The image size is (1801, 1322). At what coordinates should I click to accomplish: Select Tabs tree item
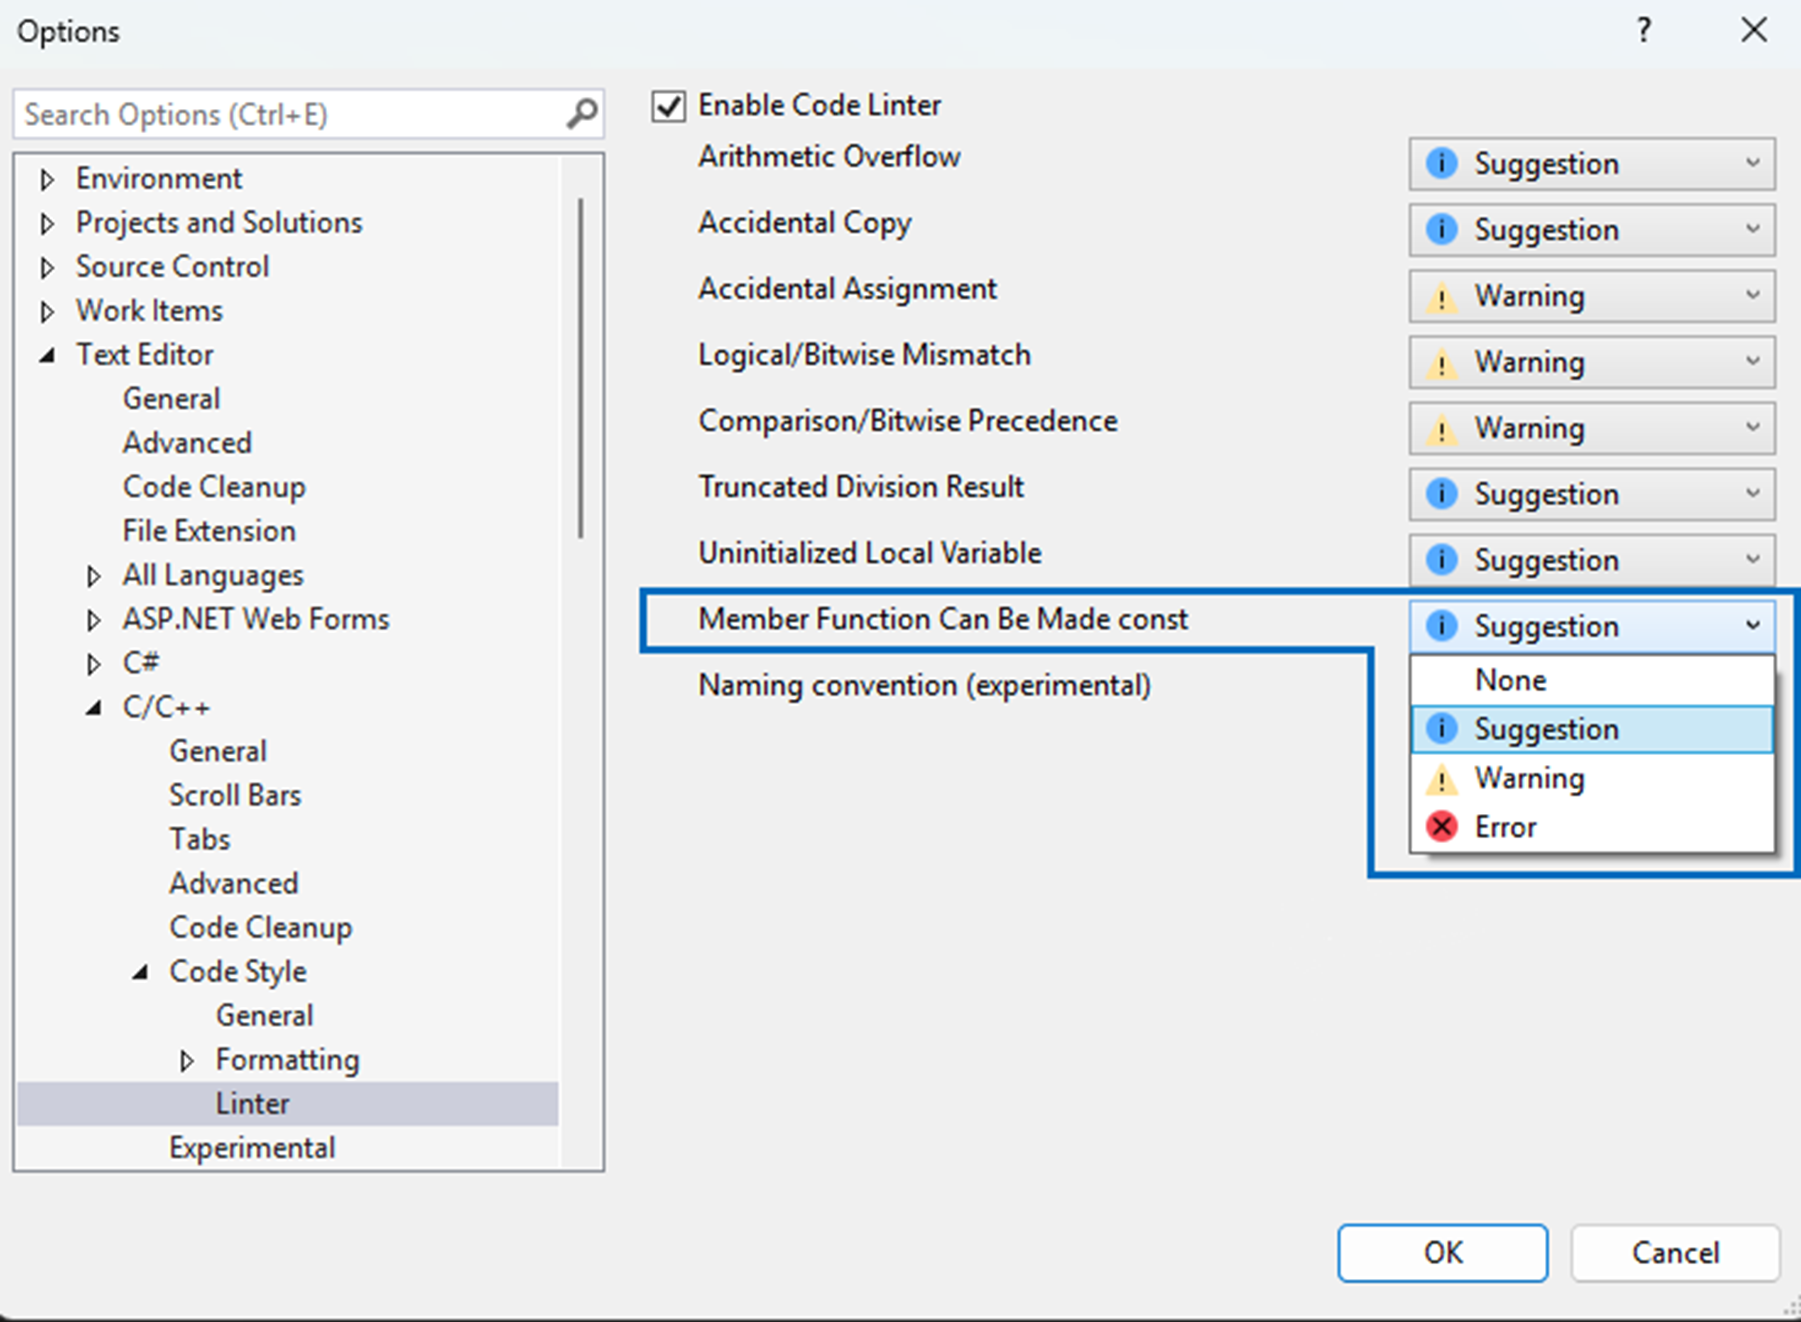tap(200, 839)
